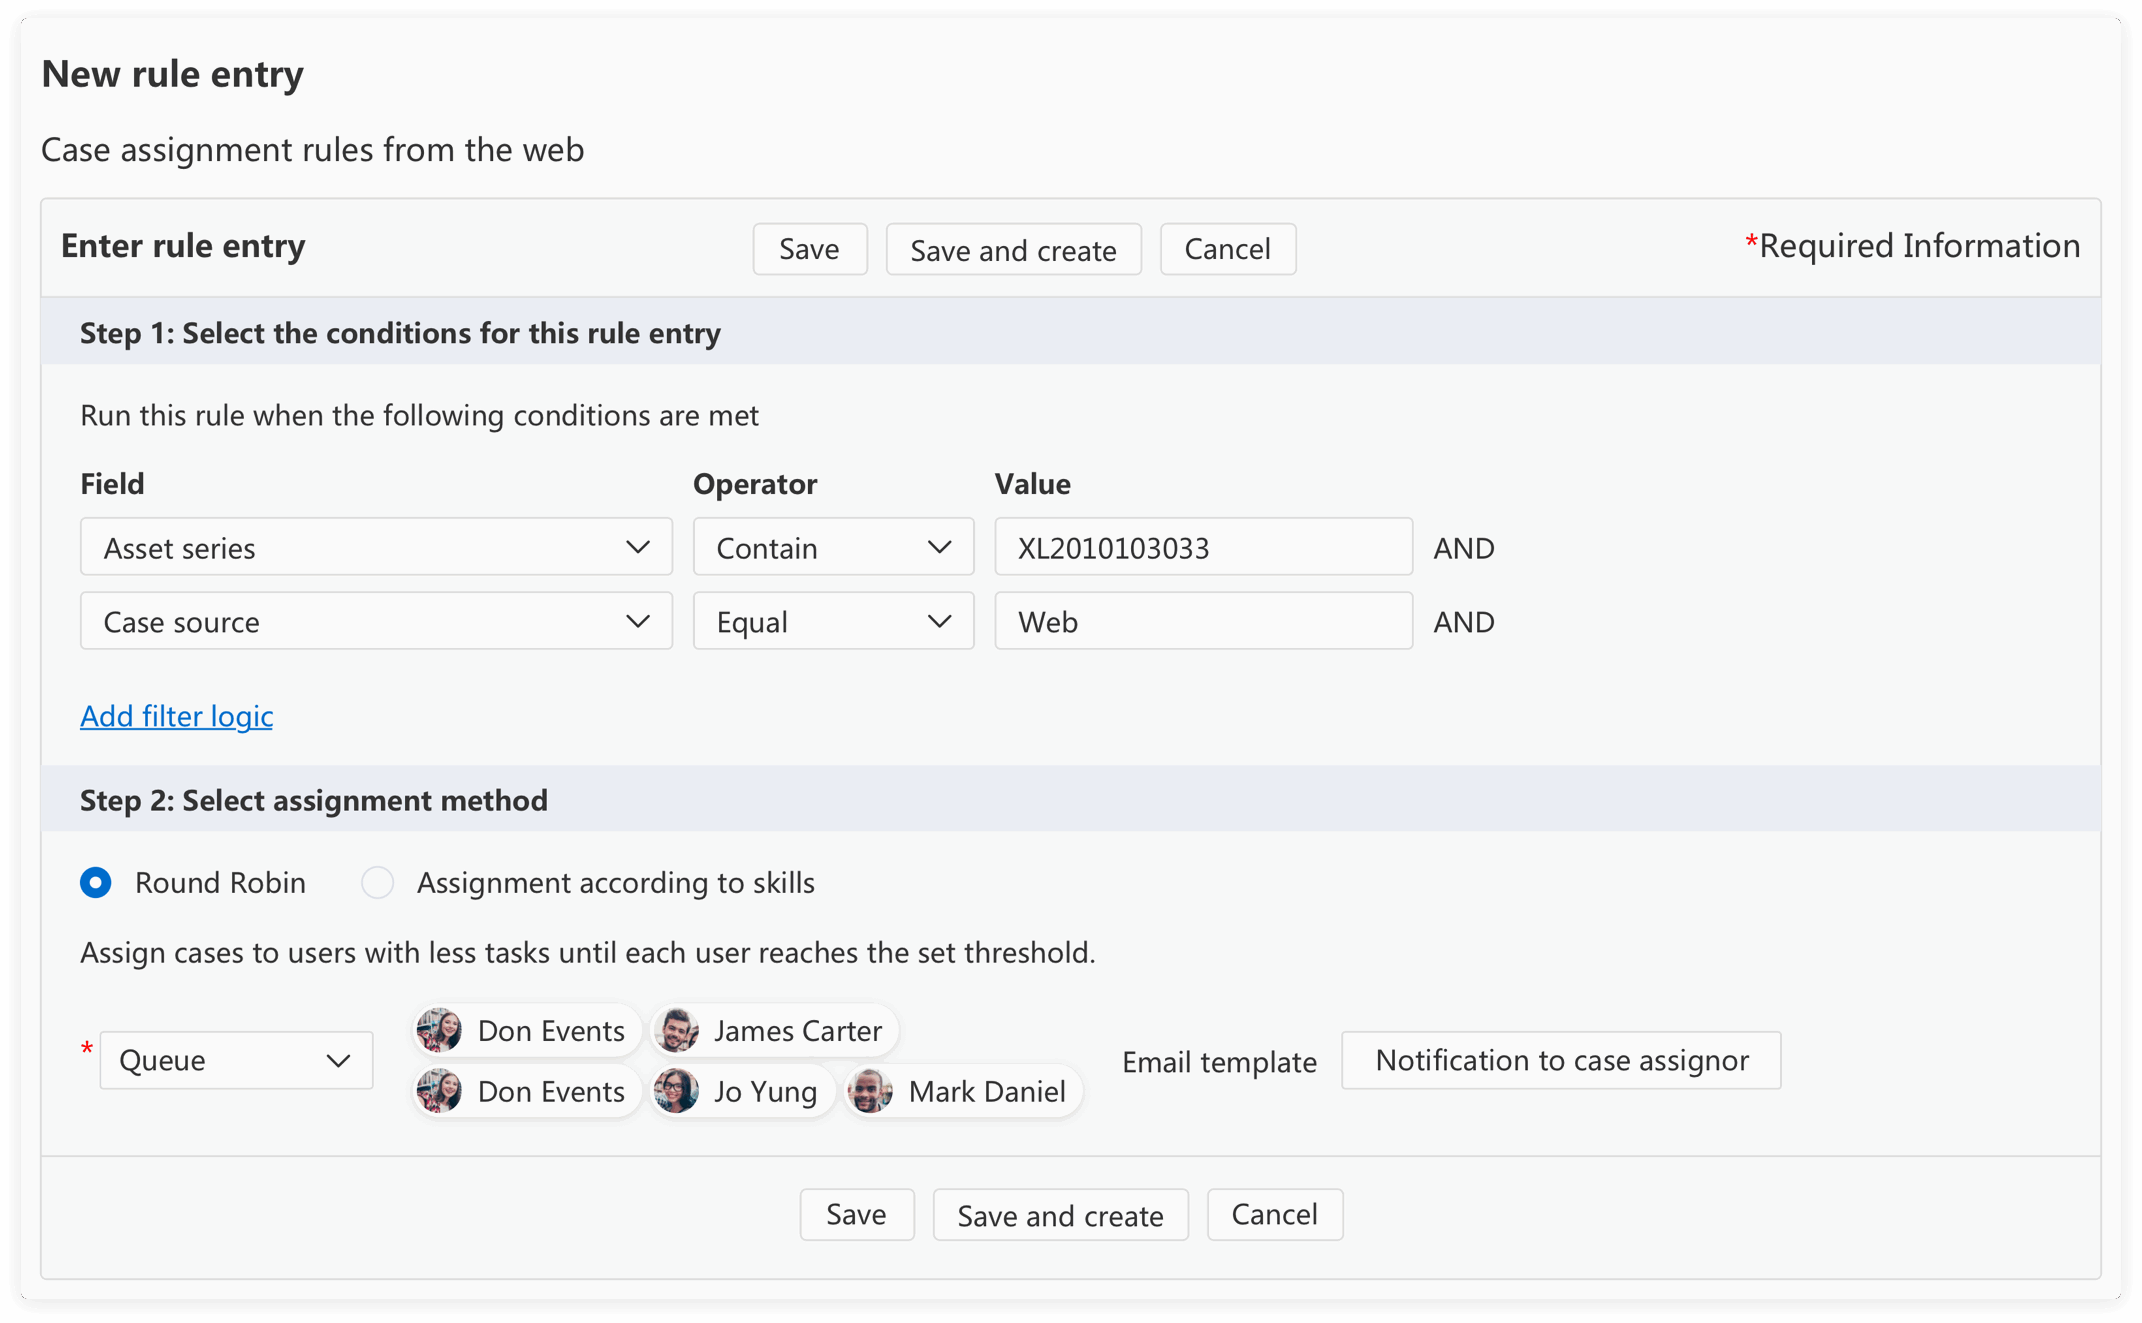The width and height of the screenshot is (2142, 1323).
Task: Open the Asset series field dropdown
Action: click(376, 547)
